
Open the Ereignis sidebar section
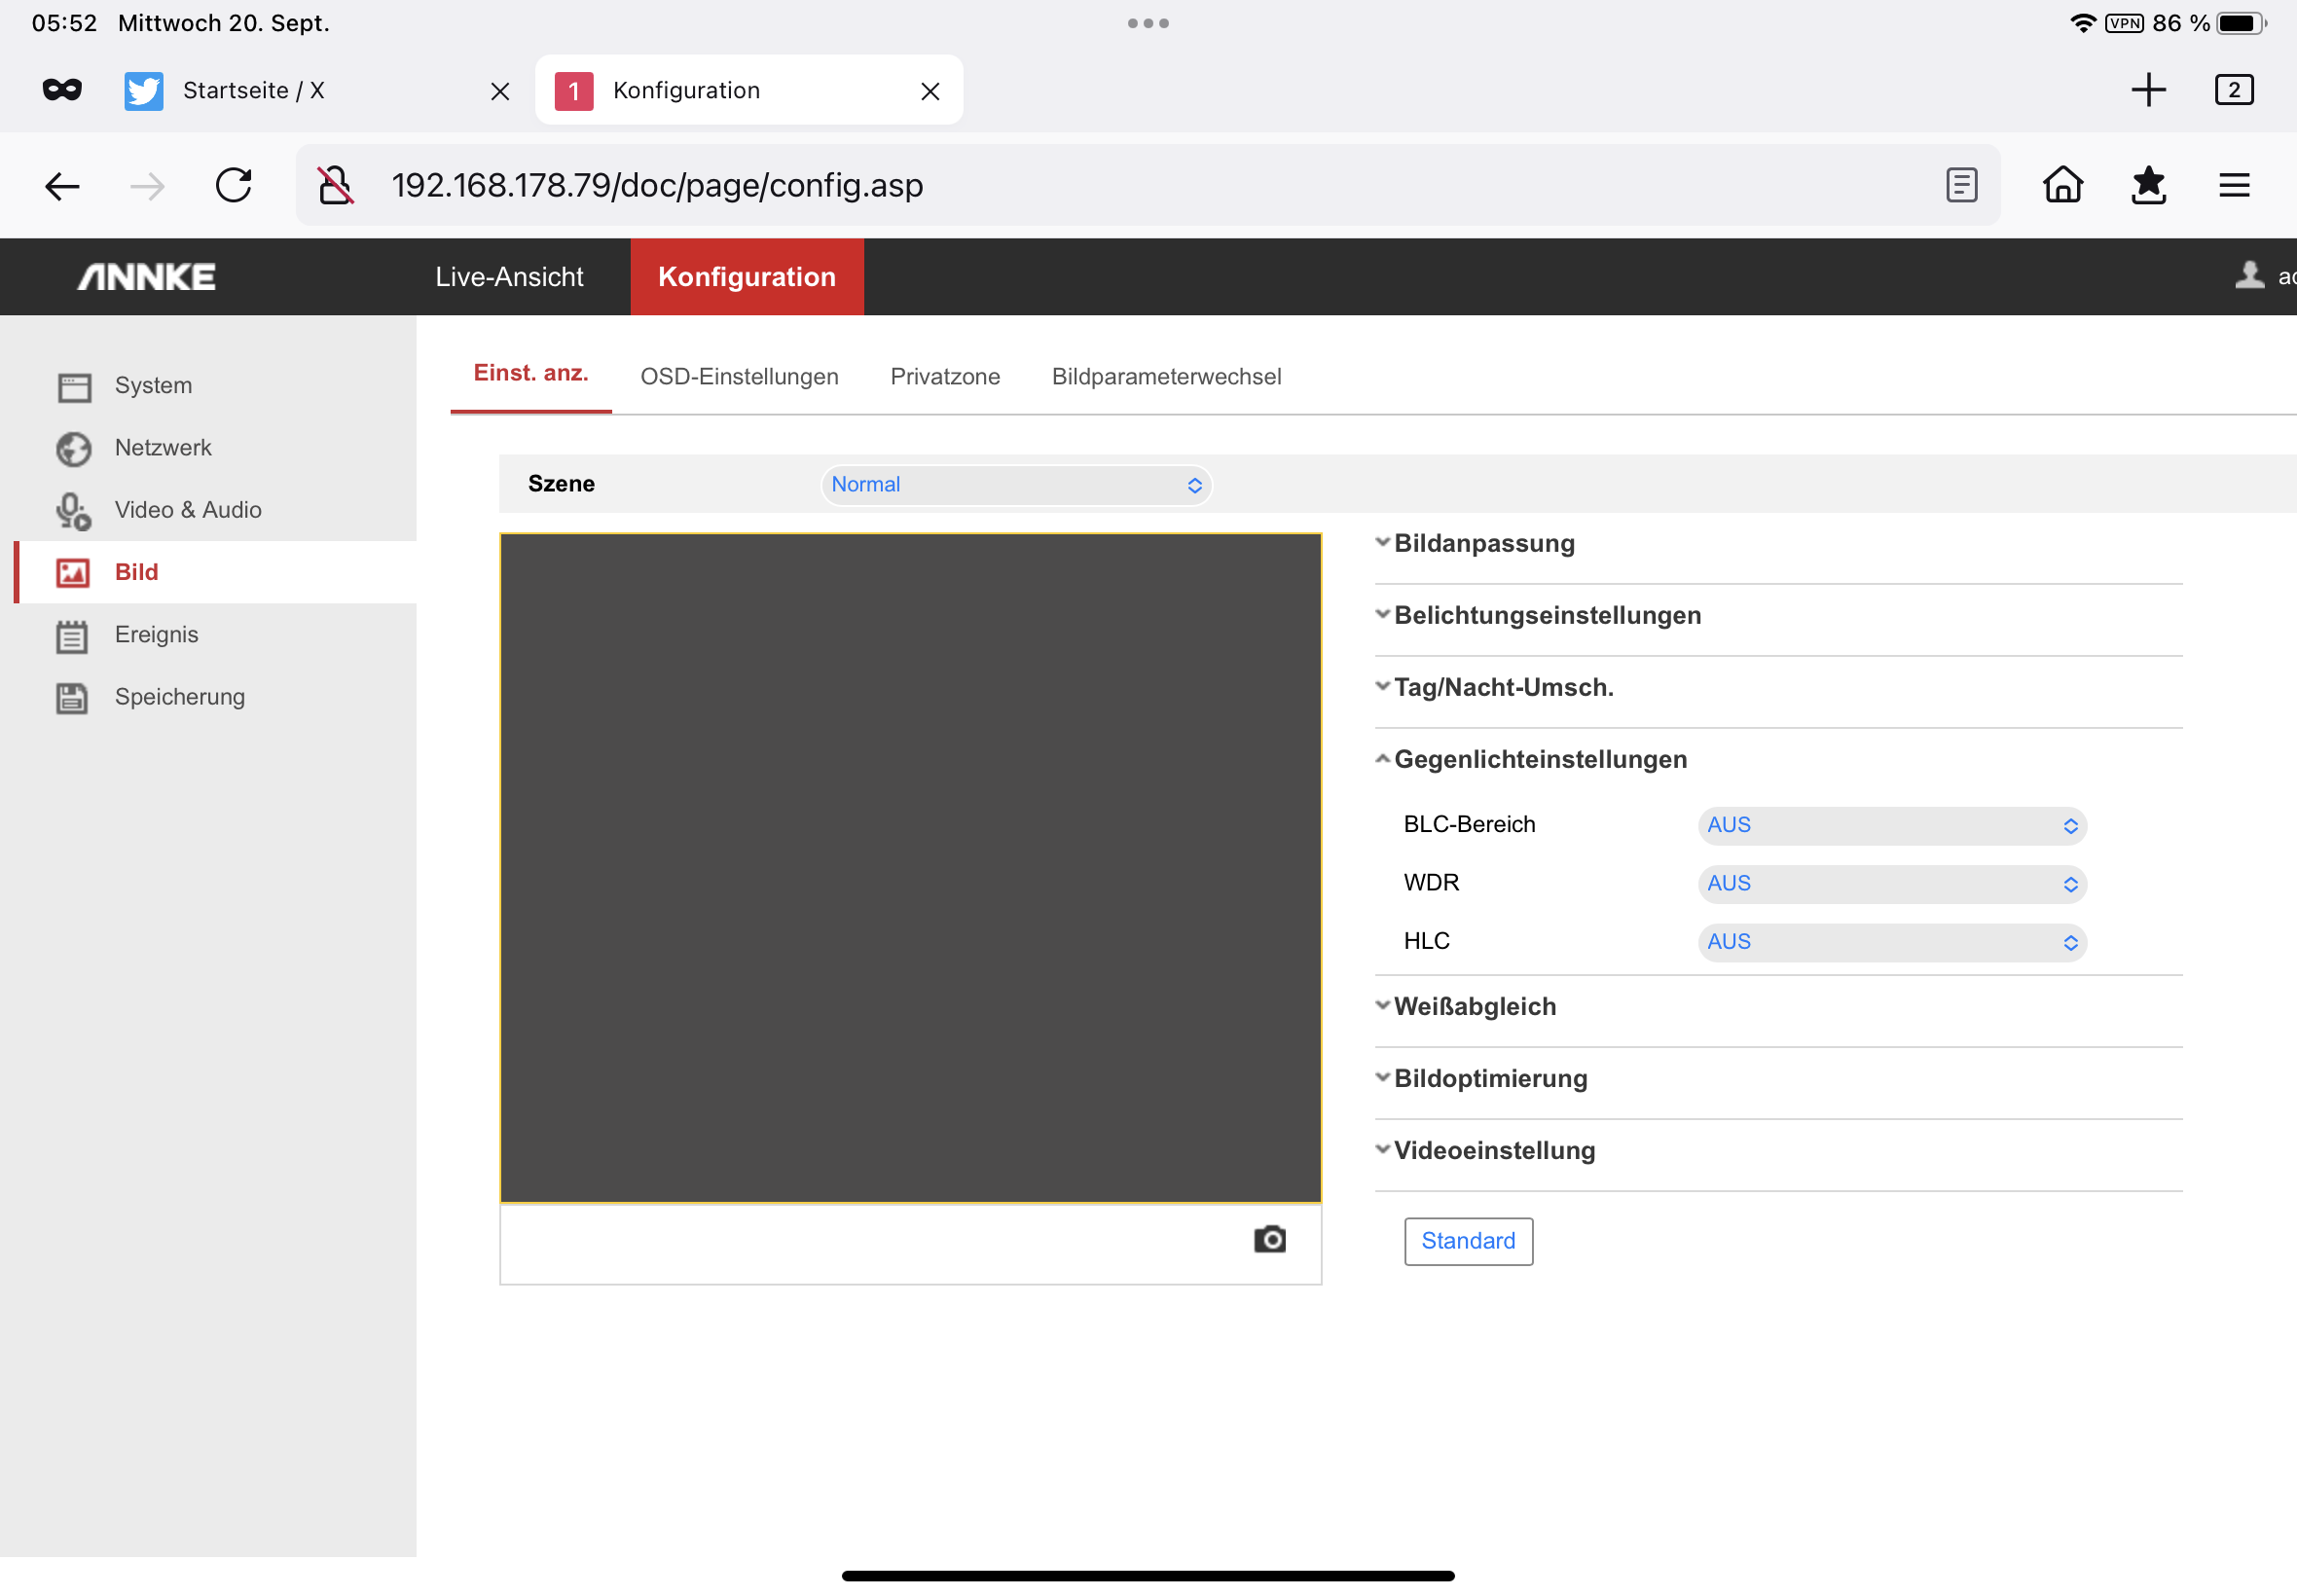pyautogui.click(x=156, y=635)
